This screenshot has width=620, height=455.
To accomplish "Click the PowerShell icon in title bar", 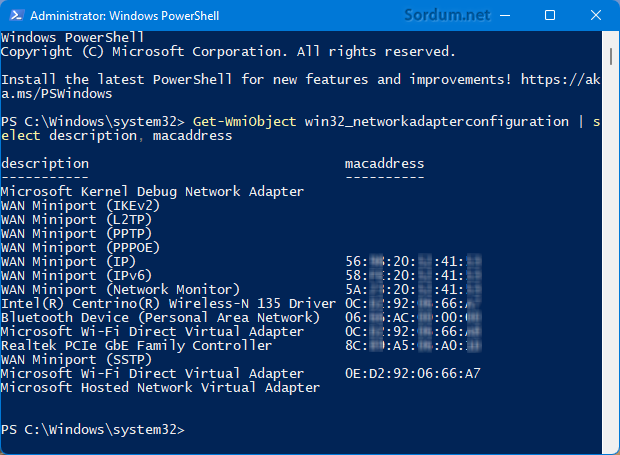I will tap(16, 15).
